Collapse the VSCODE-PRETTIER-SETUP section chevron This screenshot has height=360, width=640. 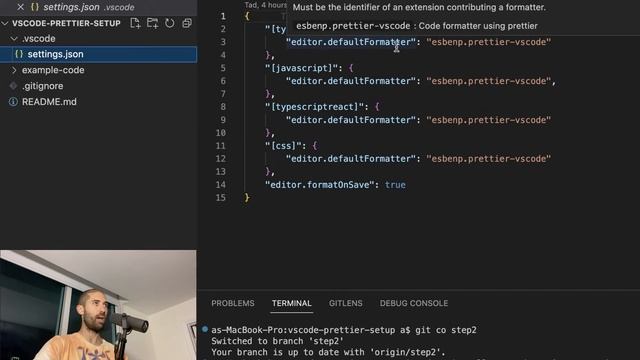point(5,23)
